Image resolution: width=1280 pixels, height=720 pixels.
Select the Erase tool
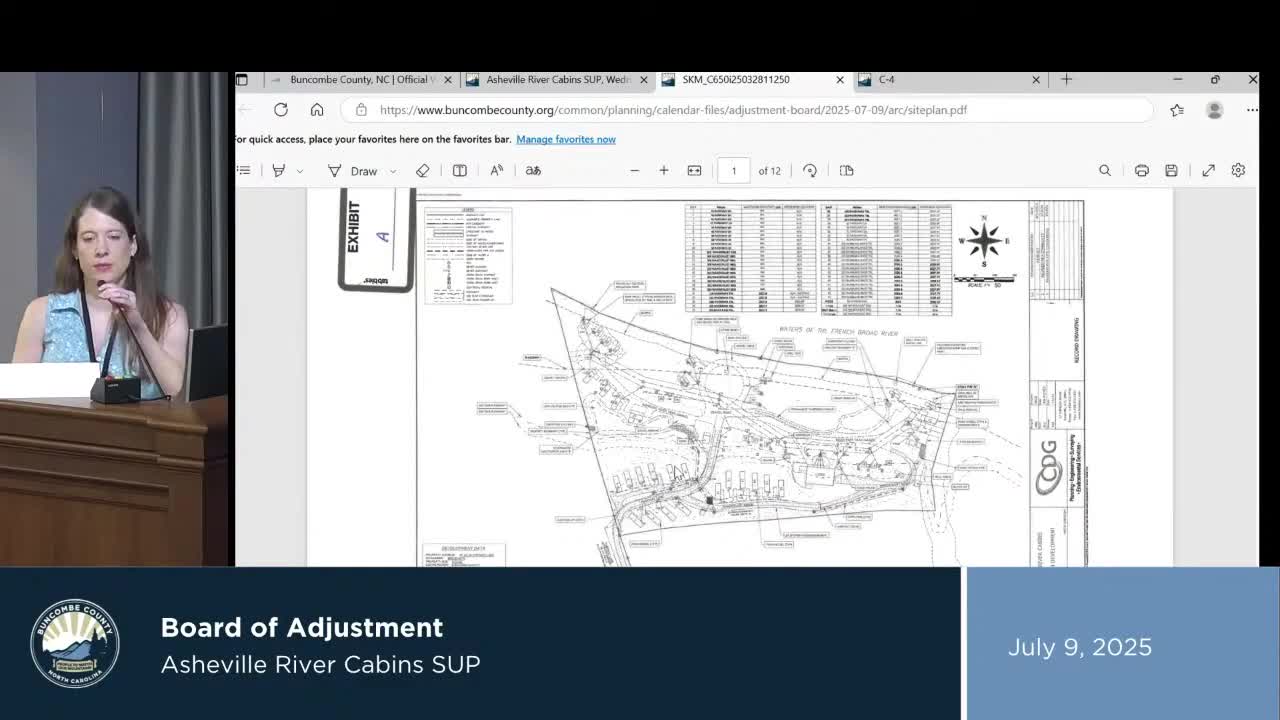[x=423, y=171]
